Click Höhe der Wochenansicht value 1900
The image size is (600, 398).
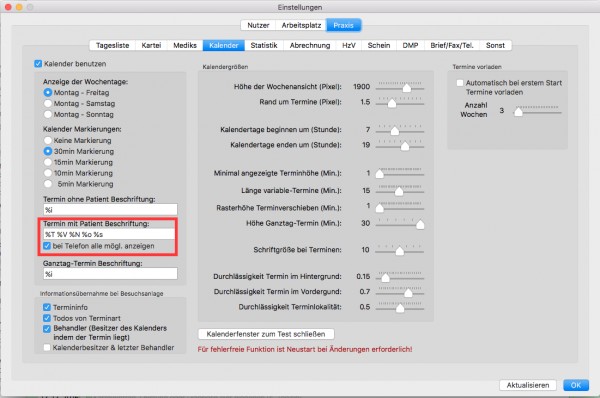tap(362, 86)
